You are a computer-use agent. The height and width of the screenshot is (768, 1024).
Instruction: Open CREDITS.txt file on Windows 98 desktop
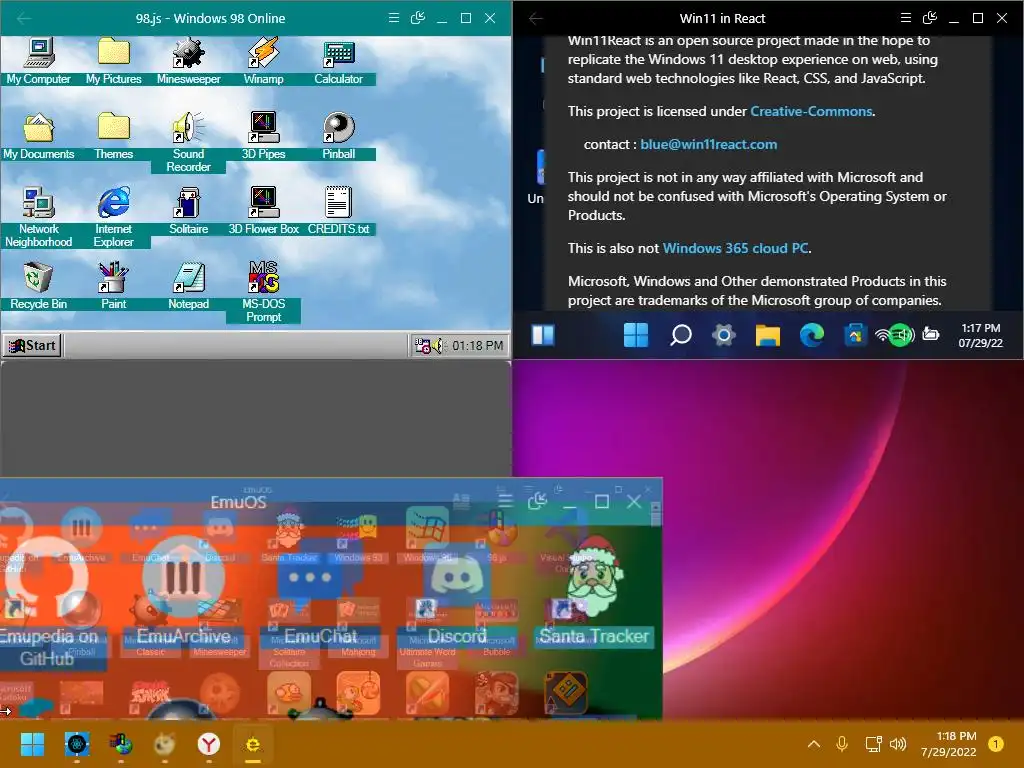click(x=338, y=211)
